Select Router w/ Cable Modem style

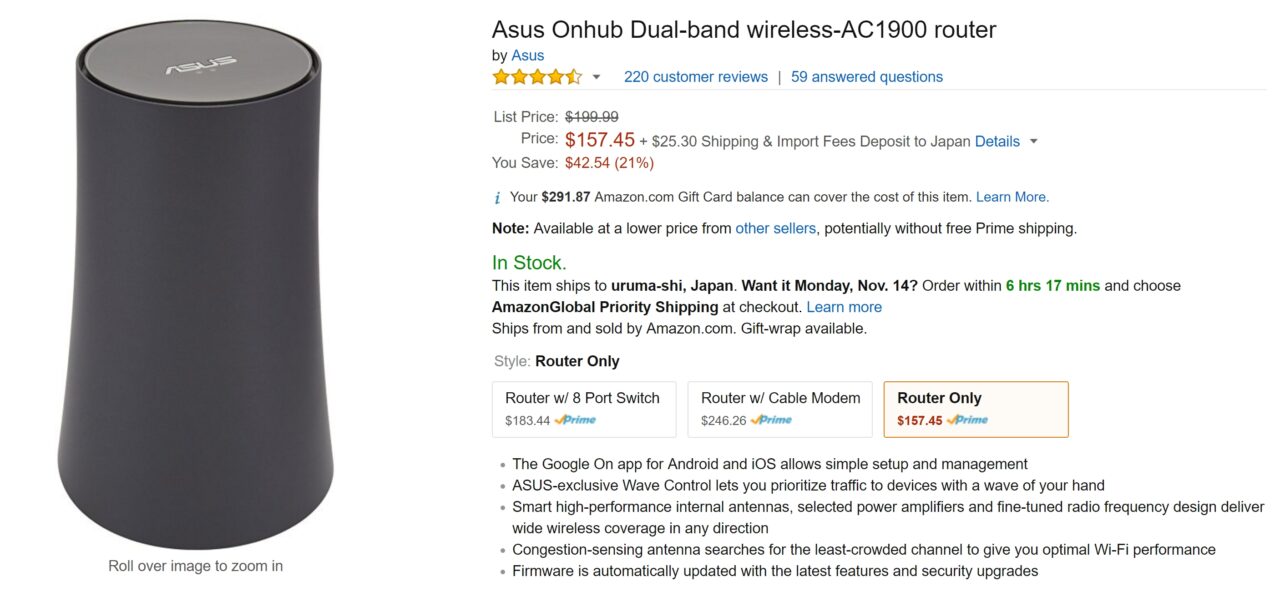pyautogui.click(x=780, y=398)
